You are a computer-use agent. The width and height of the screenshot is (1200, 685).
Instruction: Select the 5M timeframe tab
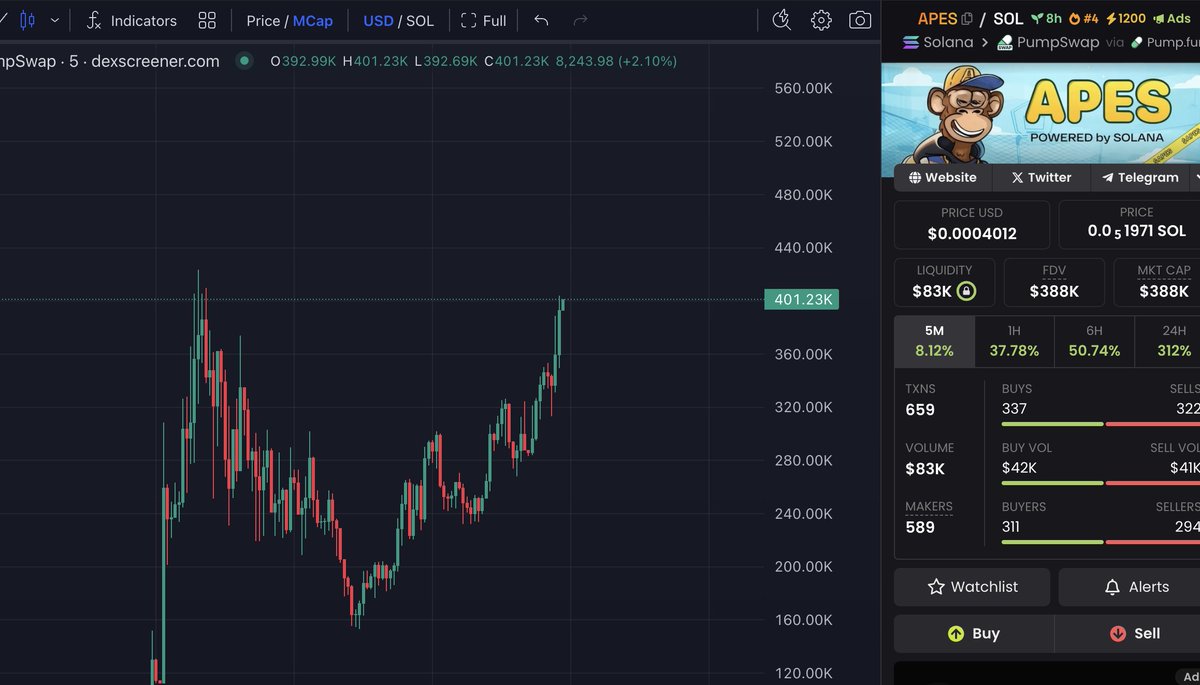[934, 341]
